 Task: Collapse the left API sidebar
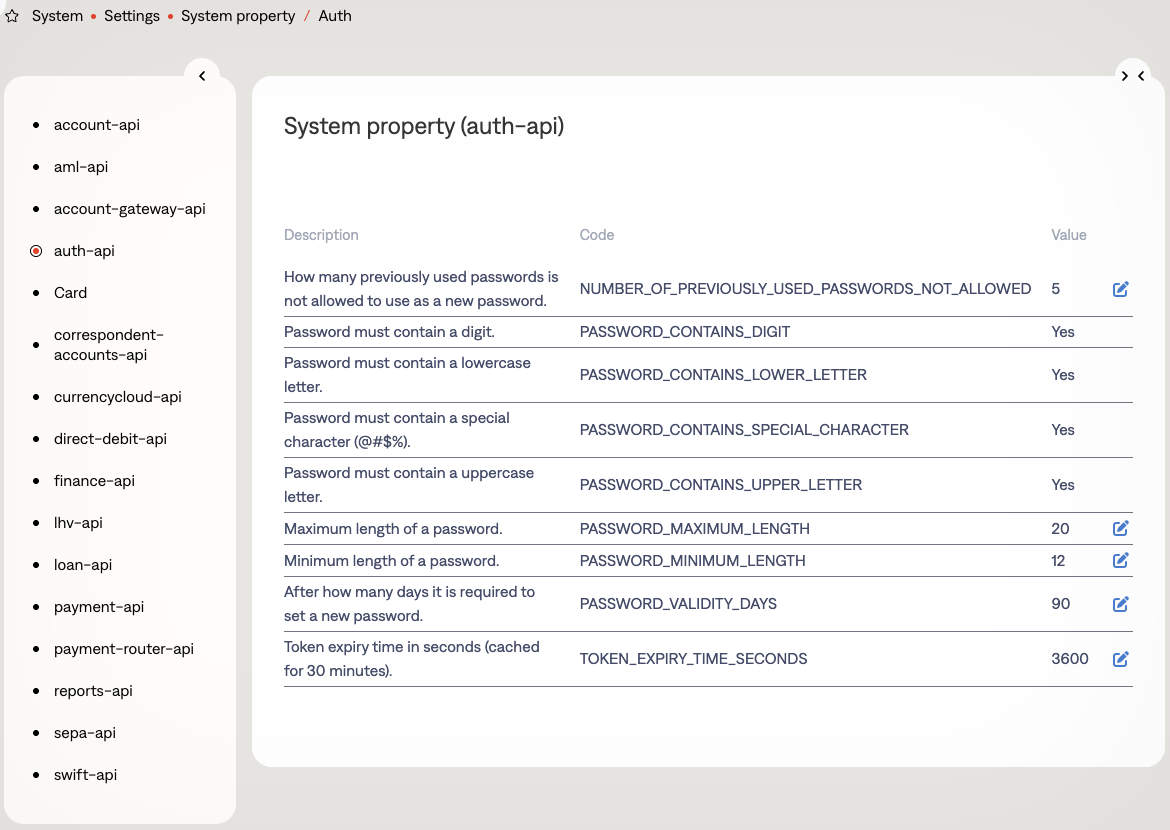pyautogui.click(x=202, y=76)
